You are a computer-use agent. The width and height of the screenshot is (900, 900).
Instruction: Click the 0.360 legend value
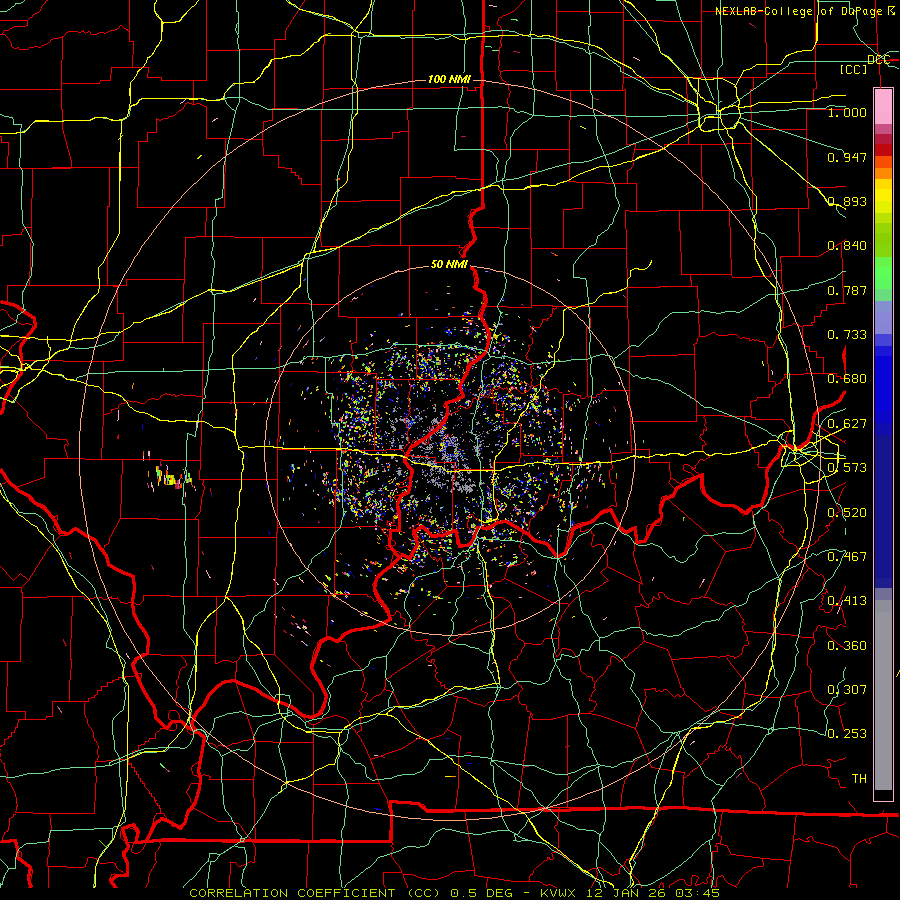pos(847,646)
